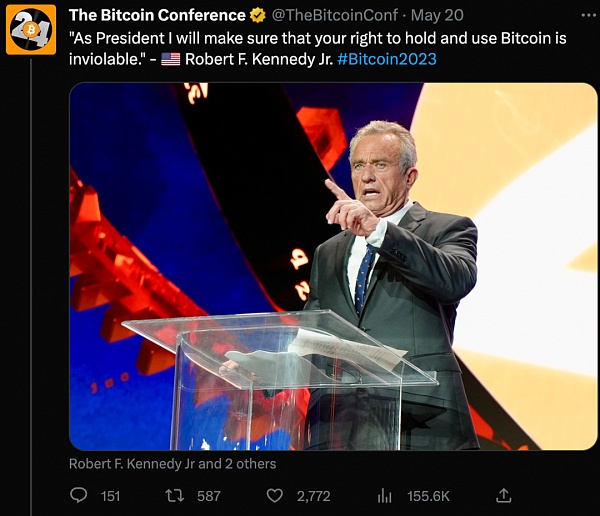Click the gold verified badge
600x516 pixels.
pyautogui.click(x=258, y=16)
